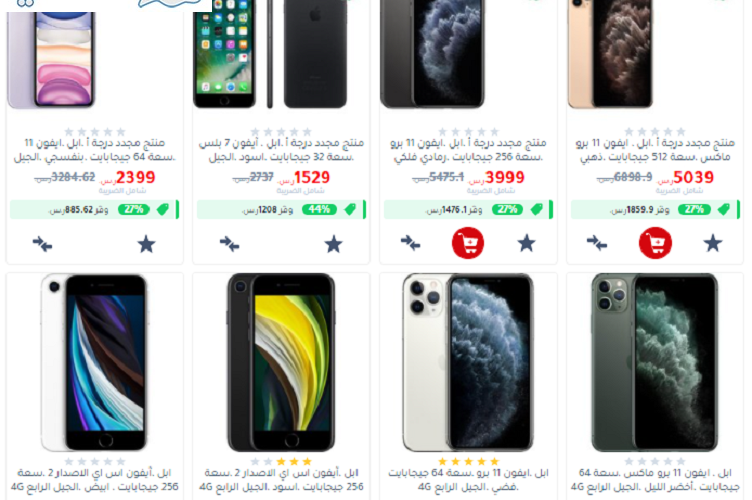Add the 5039 iPhone 11 Pro Max to cart
Viewport: 752px width, 500px height.
coord(655,243)
